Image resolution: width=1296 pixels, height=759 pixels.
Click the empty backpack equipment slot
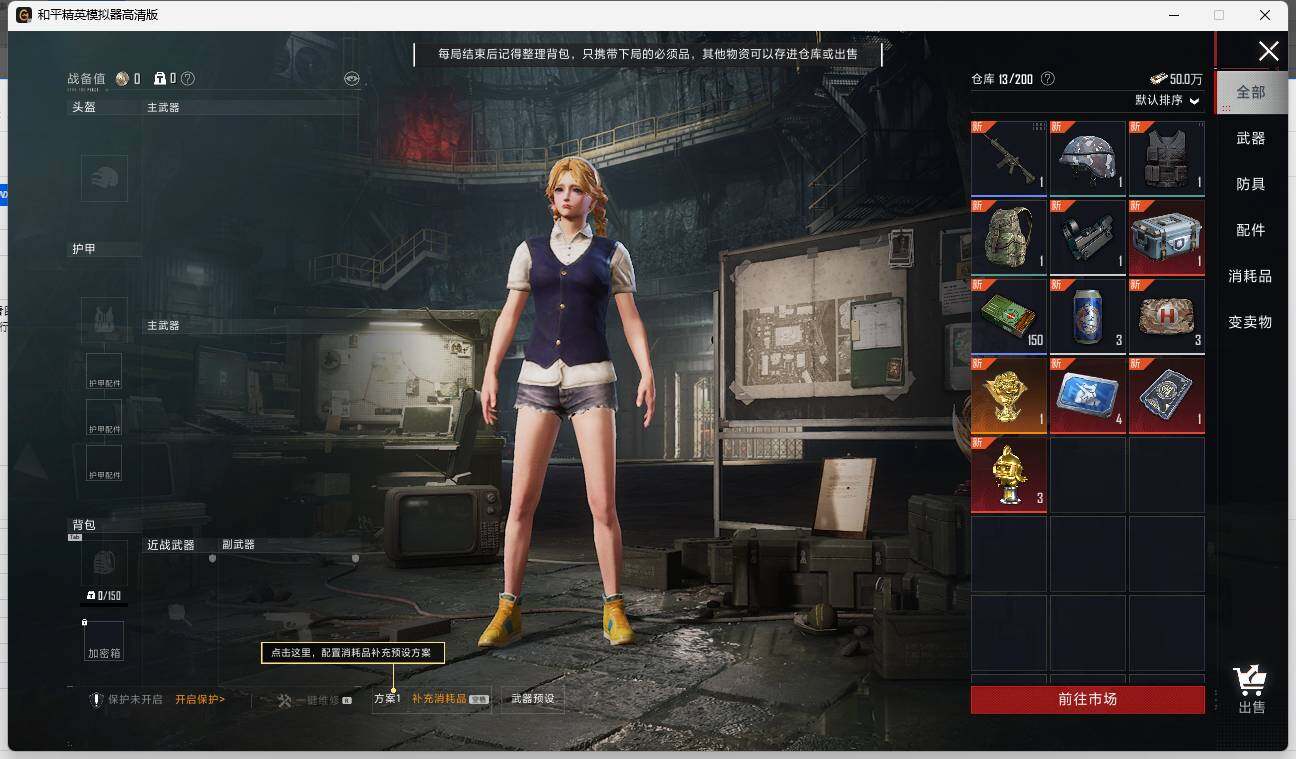104,564
